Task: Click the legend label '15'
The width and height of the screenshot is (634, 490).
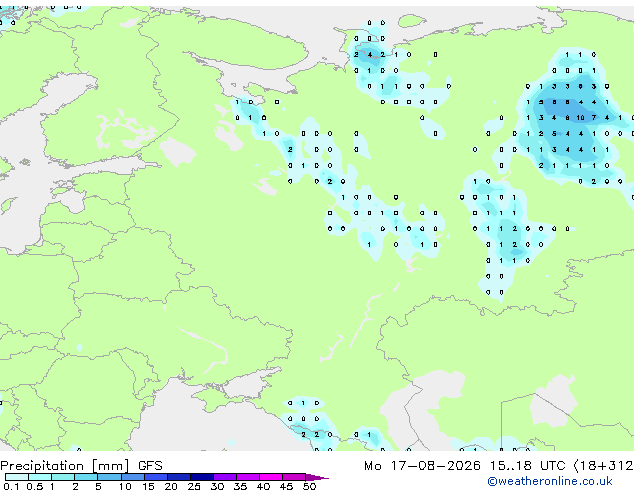Action: pos(148,486)
